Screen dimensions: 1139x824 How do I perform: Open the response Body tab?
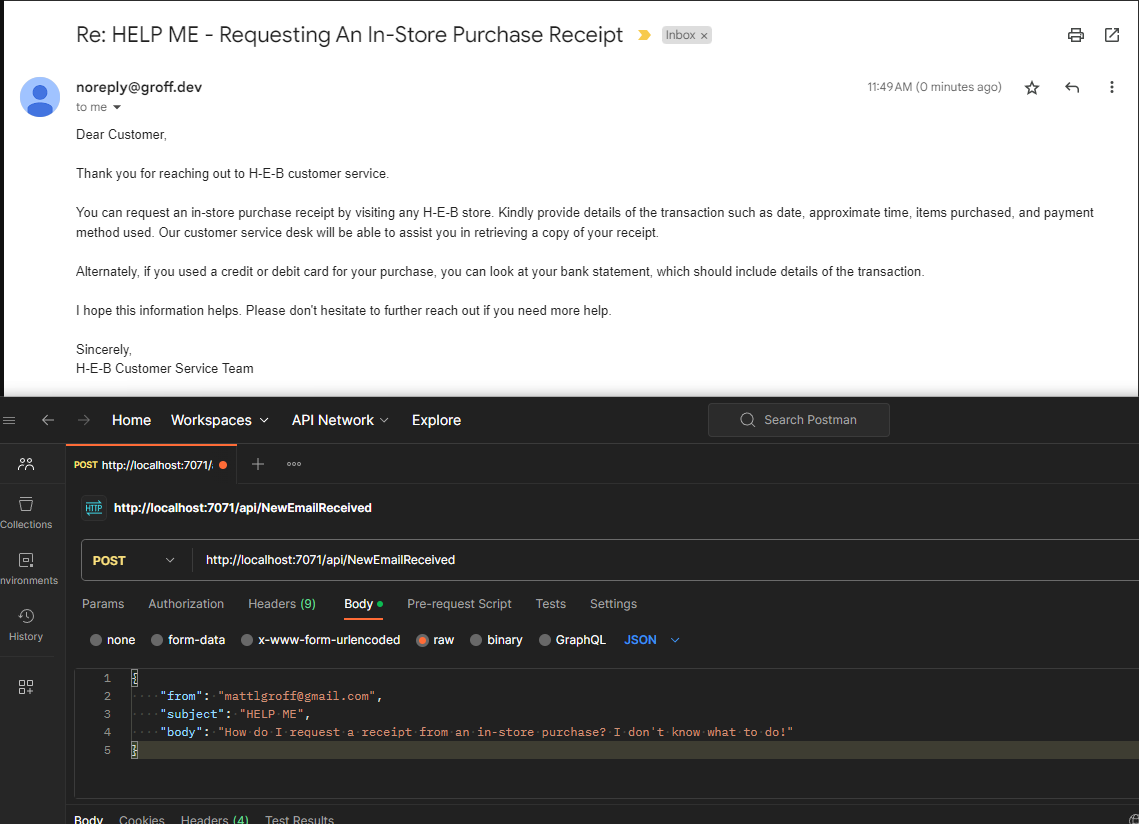(89, 819)
